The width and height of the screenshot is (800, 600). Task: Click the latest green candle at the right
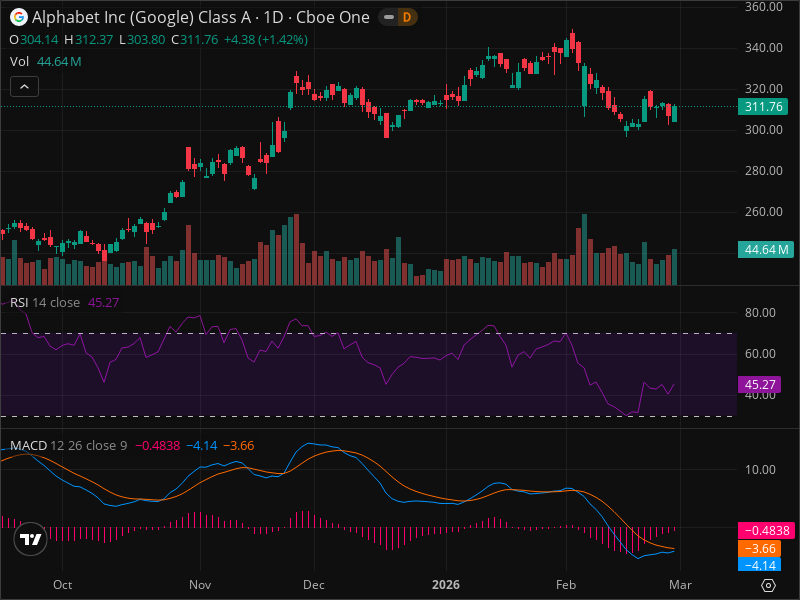[674, 114]
